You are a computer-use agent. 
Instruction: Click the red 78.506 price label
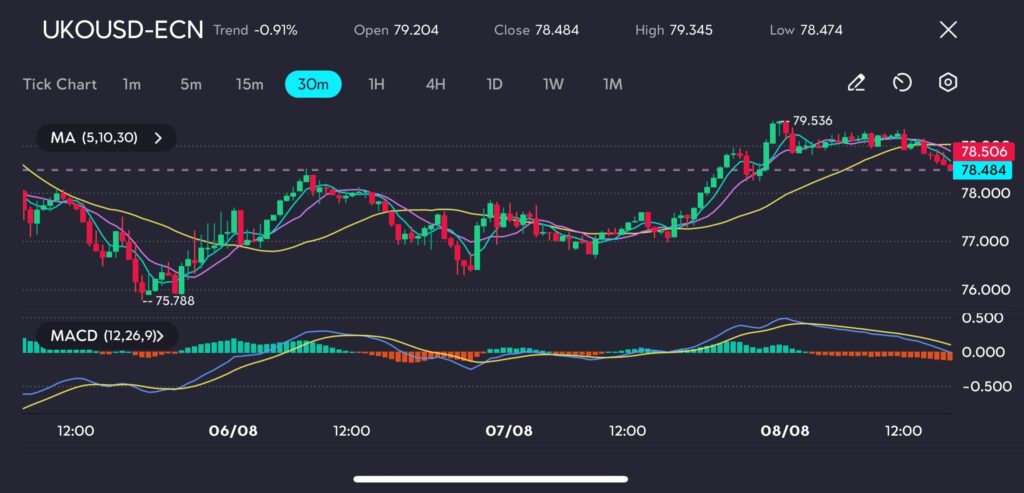tap(983, 152)
